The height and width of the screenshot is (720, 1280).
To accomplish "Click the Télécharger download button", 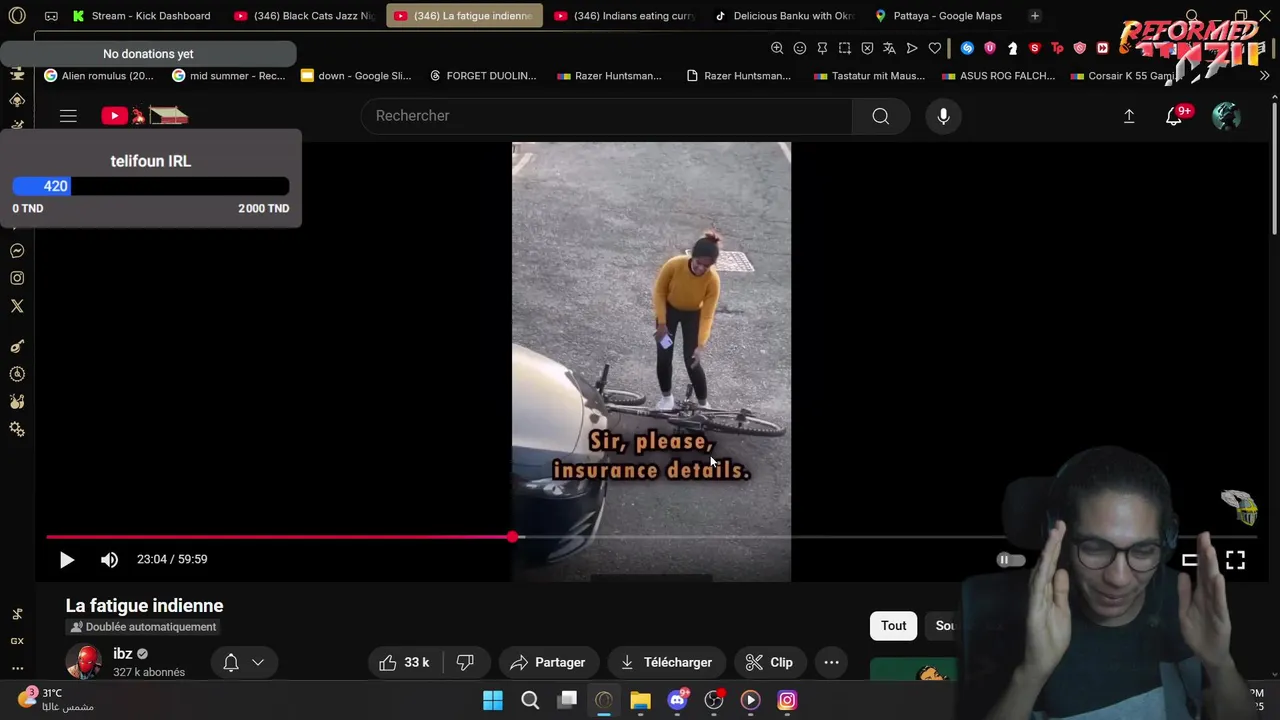I will (x=666, y=662).
